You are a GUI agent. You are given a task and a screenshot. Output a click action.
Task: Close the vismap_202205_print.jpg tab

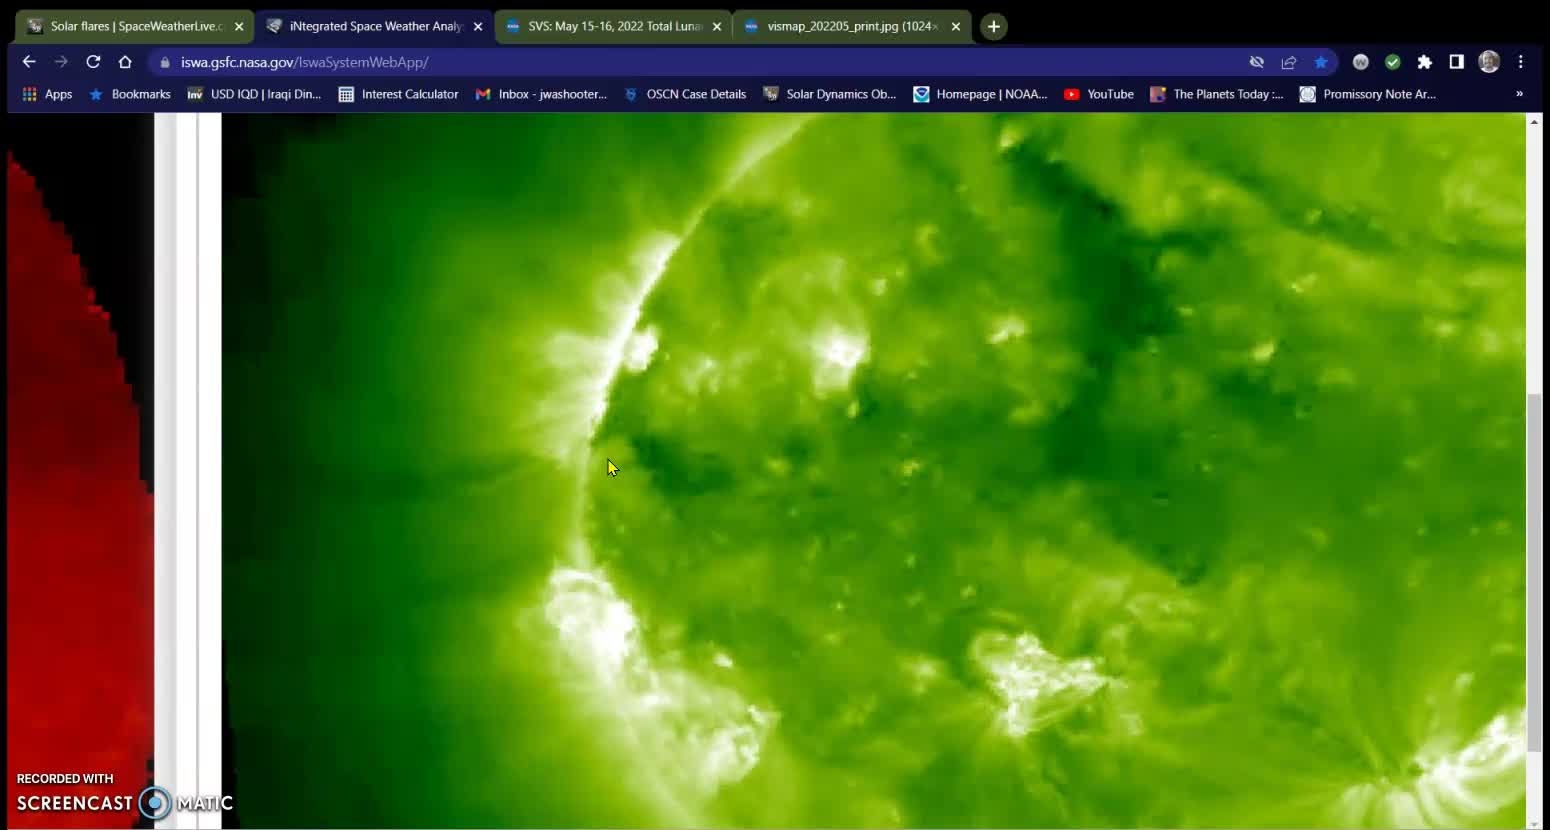click(x=956, y=27)
